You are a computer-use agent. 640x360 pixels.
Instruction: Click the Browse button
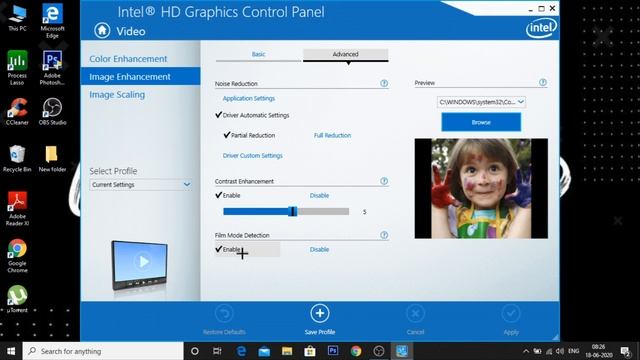click(481, 122)
